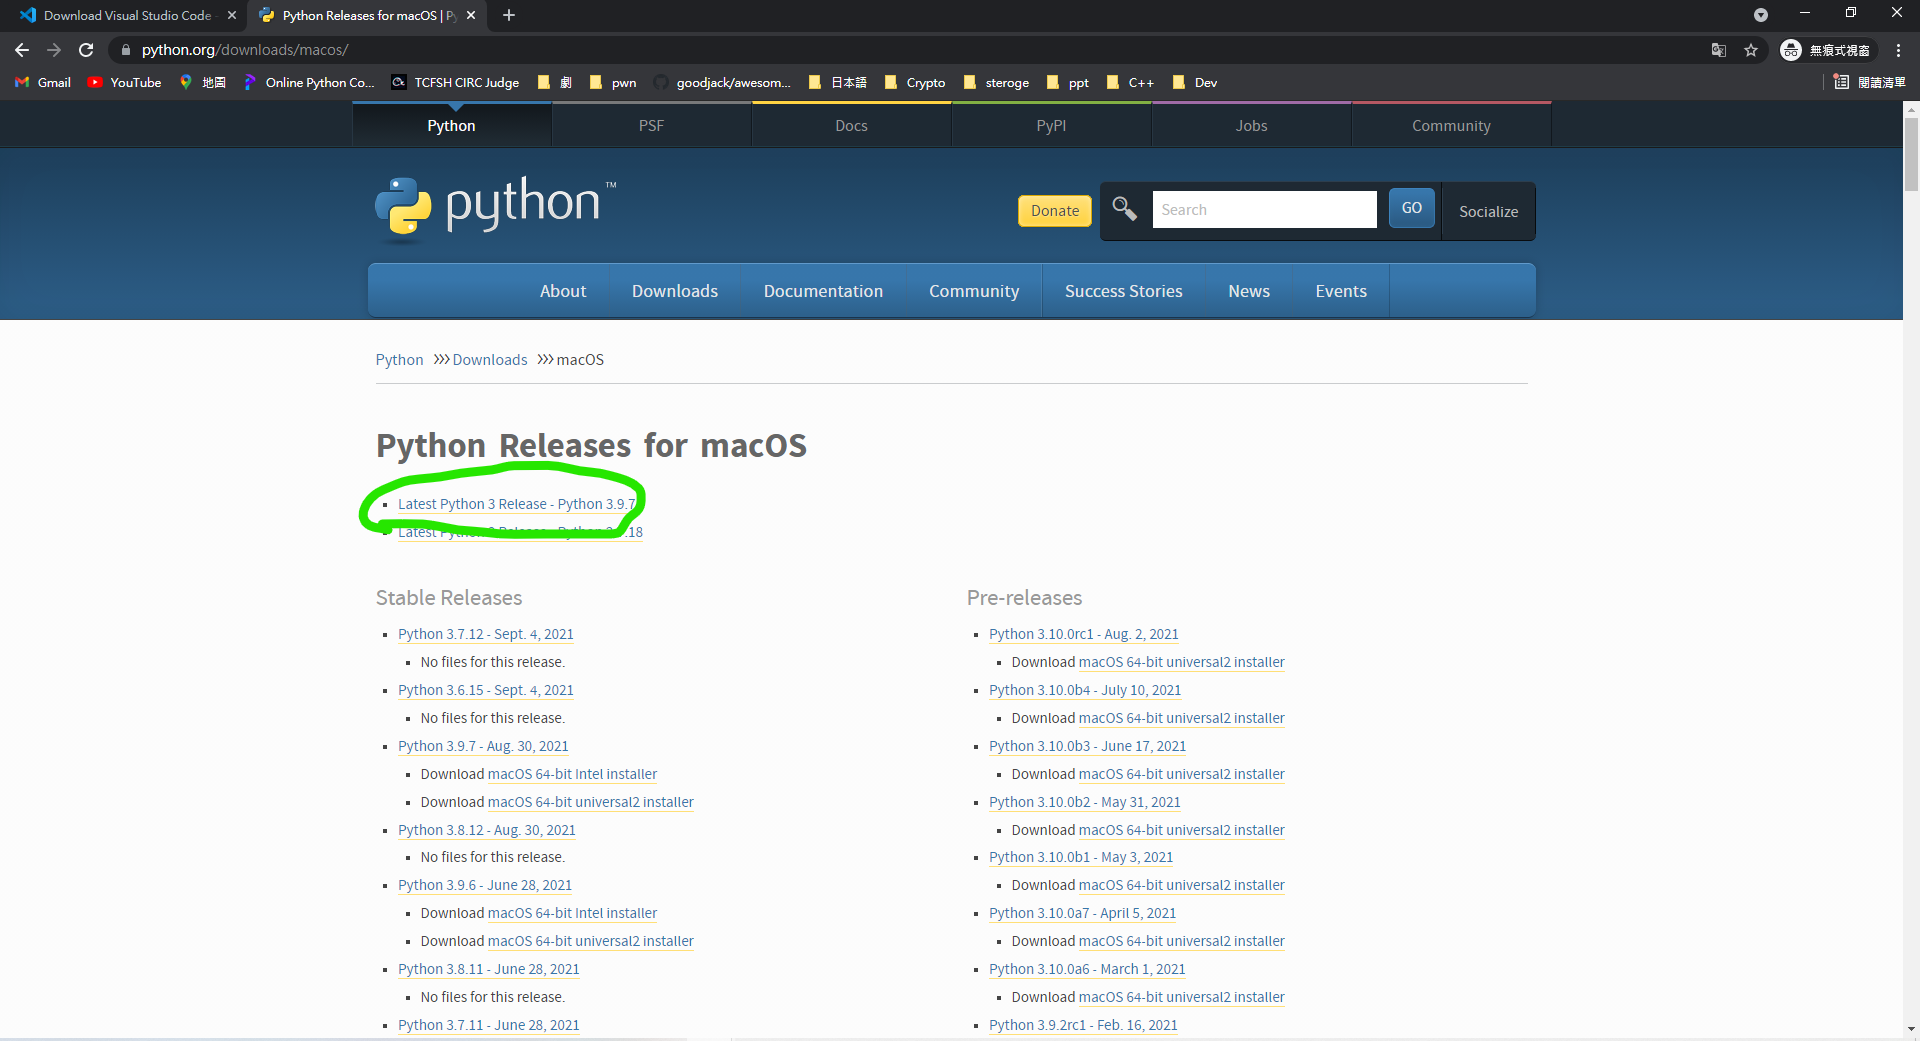Open the Python 3.7.12 - Sept. 4, 2021 release

pyautogui.click(x=486, y=634)
